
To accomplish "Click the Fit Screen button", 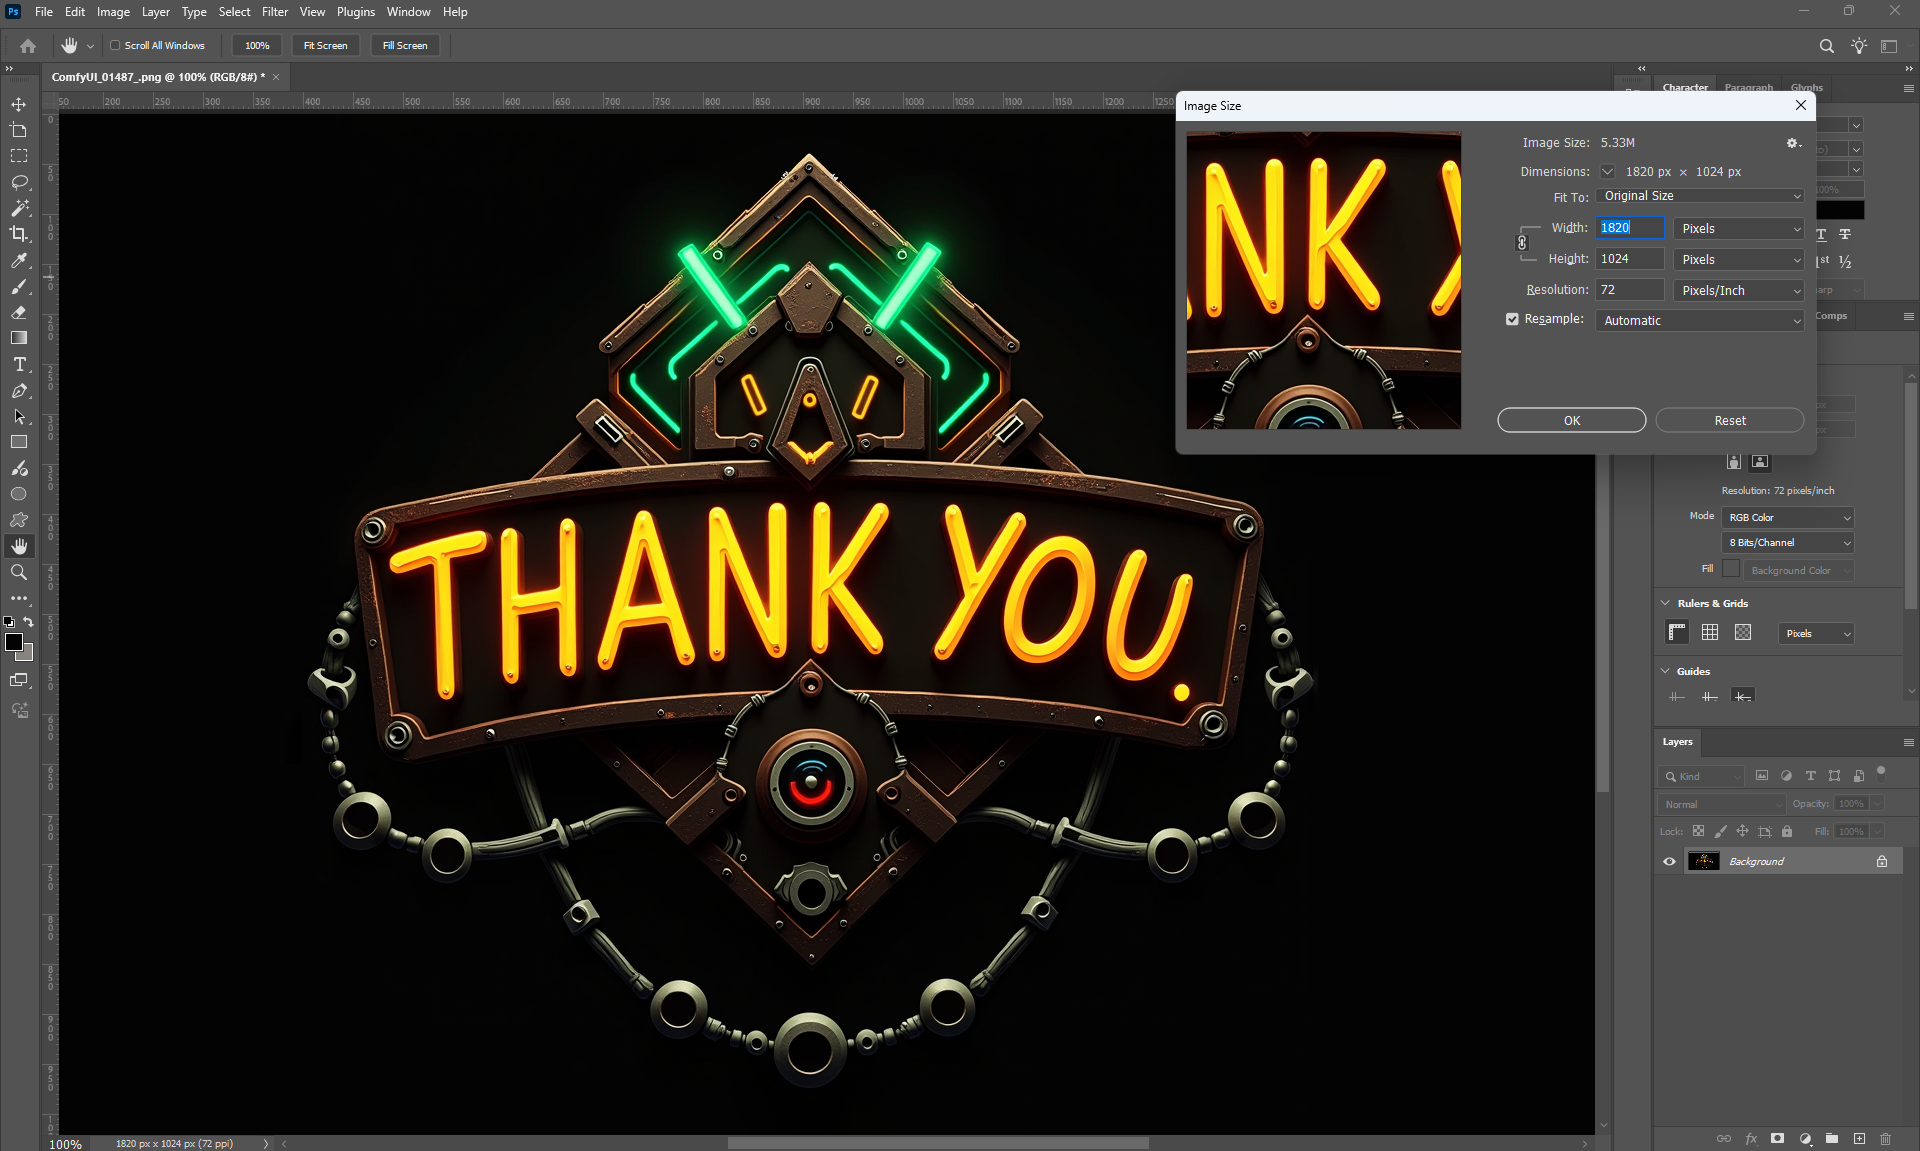I will pos(325,45).
